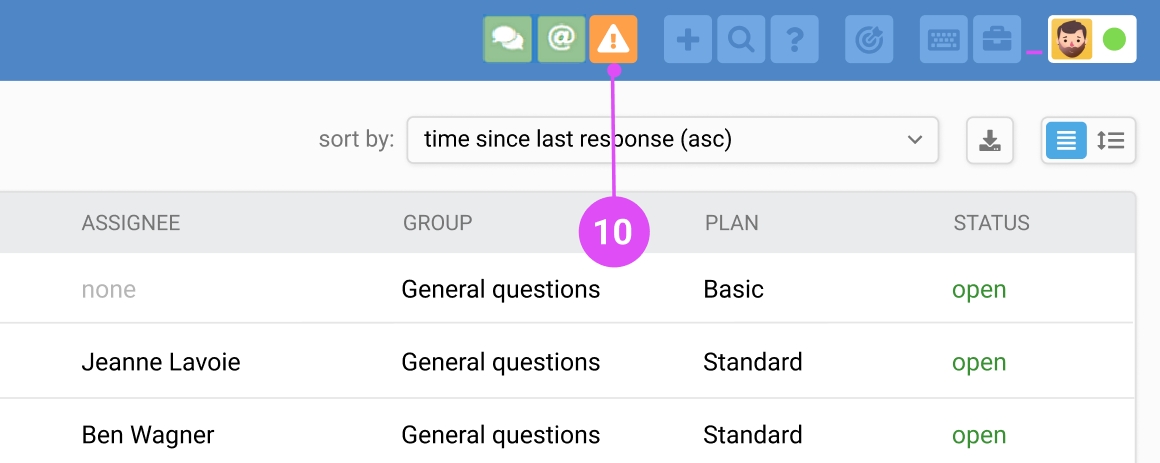Image resolution: width=1160 pixels, height=463 pixels.
Task: Click the target goals icon
Action: point(869,39)
